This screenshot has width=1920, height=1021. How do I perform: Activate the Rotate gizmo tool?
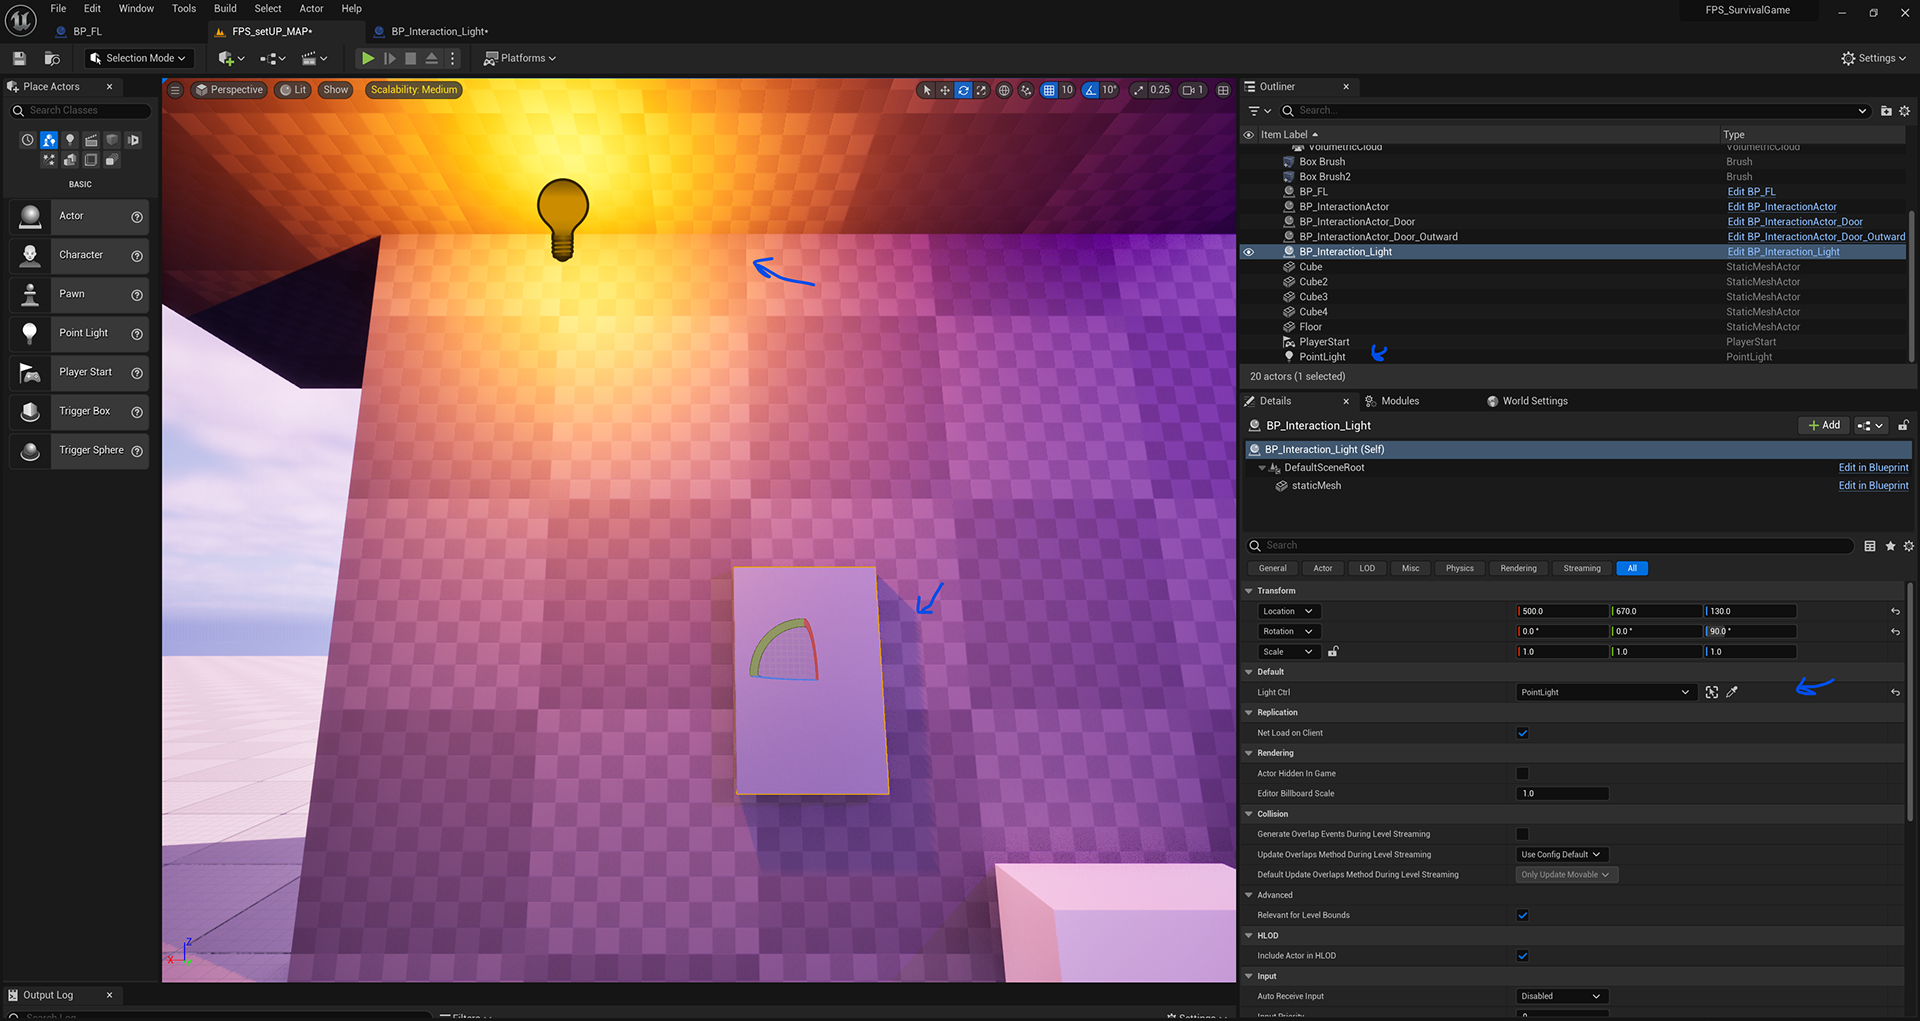(963, 90)
